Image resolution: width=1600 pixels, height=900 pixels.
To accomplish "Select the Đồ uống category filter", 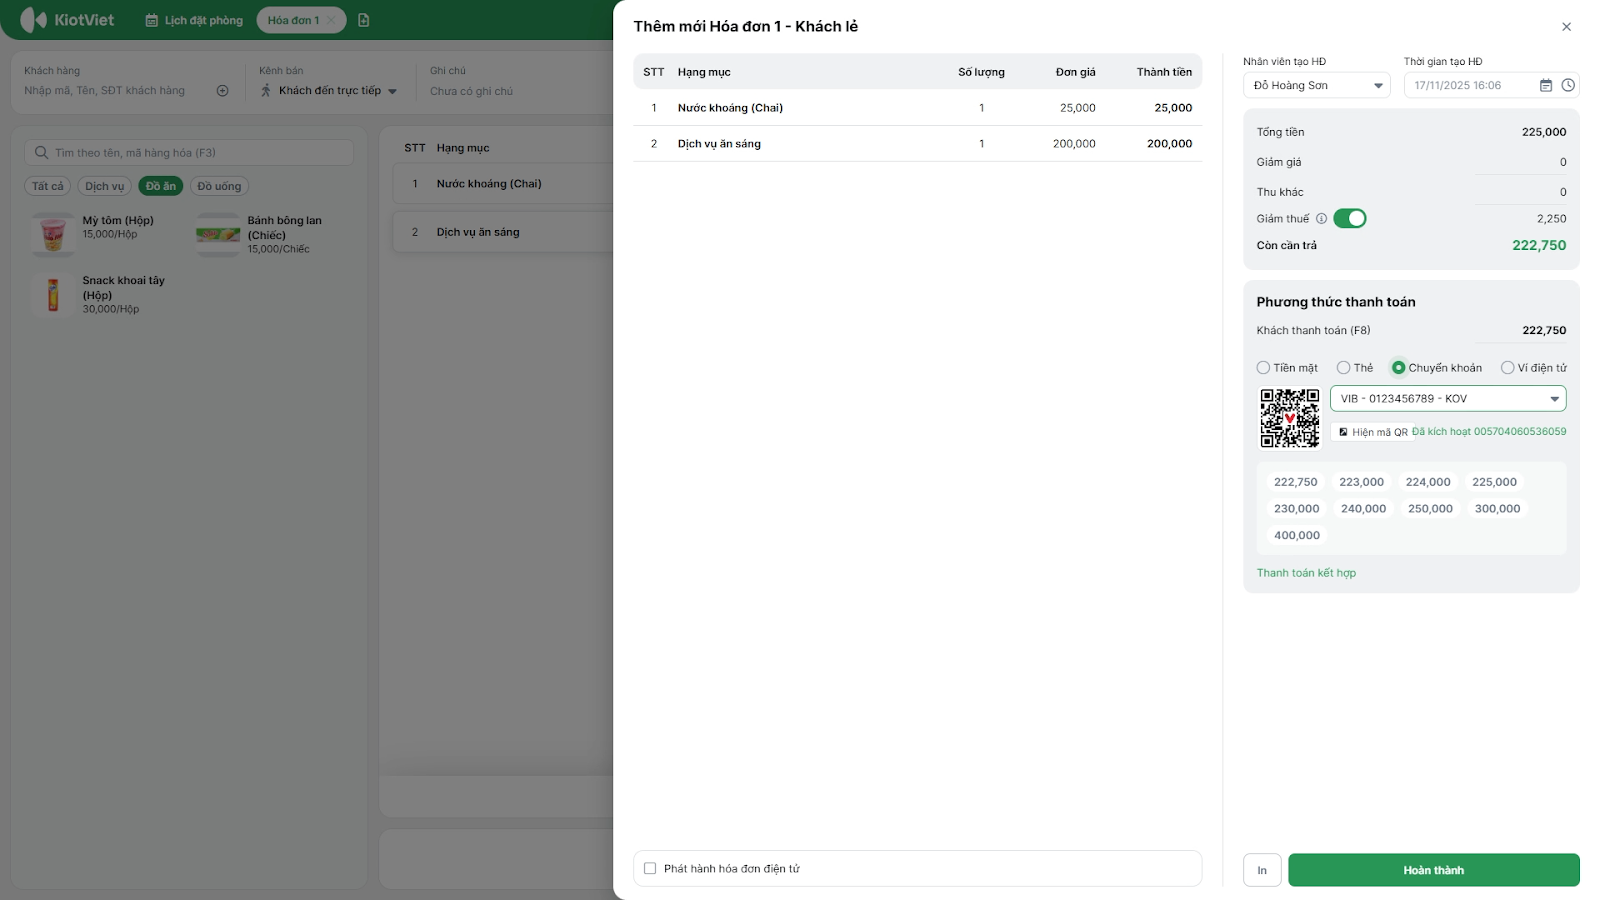I will (219, 186).
